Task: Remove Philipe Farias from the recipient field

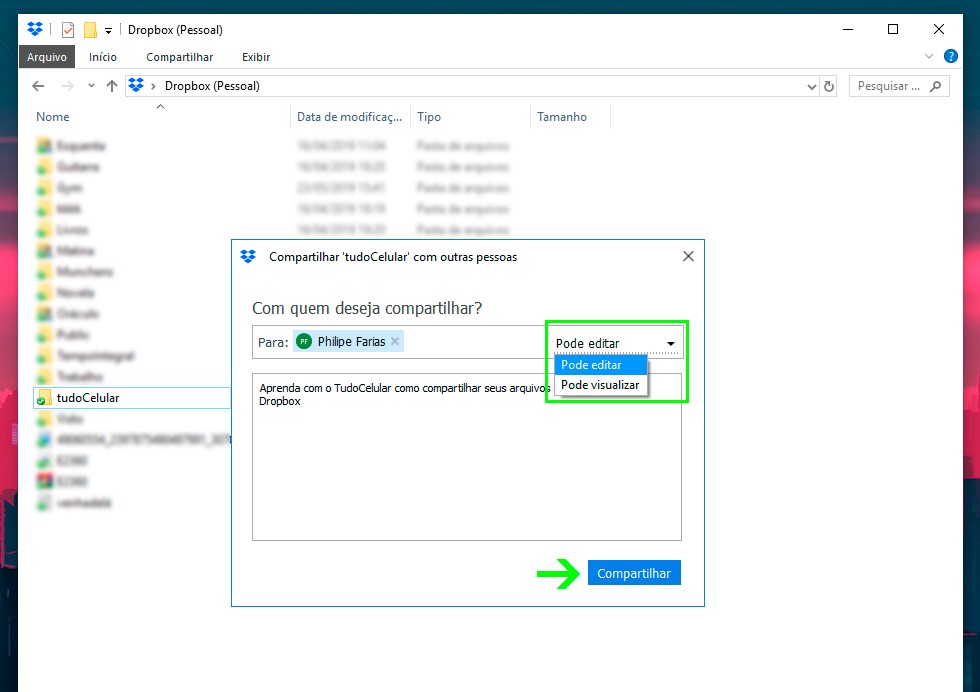Action: (395, 342)
